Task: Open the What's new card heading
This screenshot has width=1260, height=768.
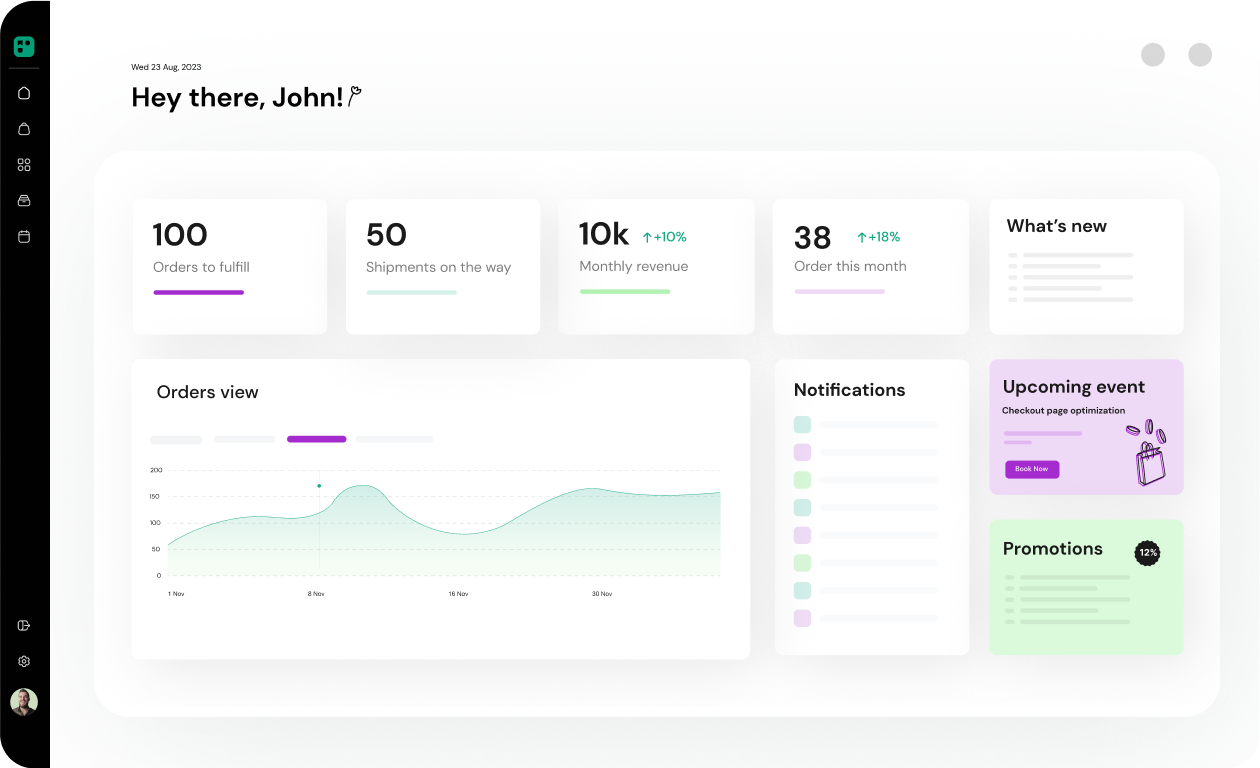Action: coord(1056,226)
